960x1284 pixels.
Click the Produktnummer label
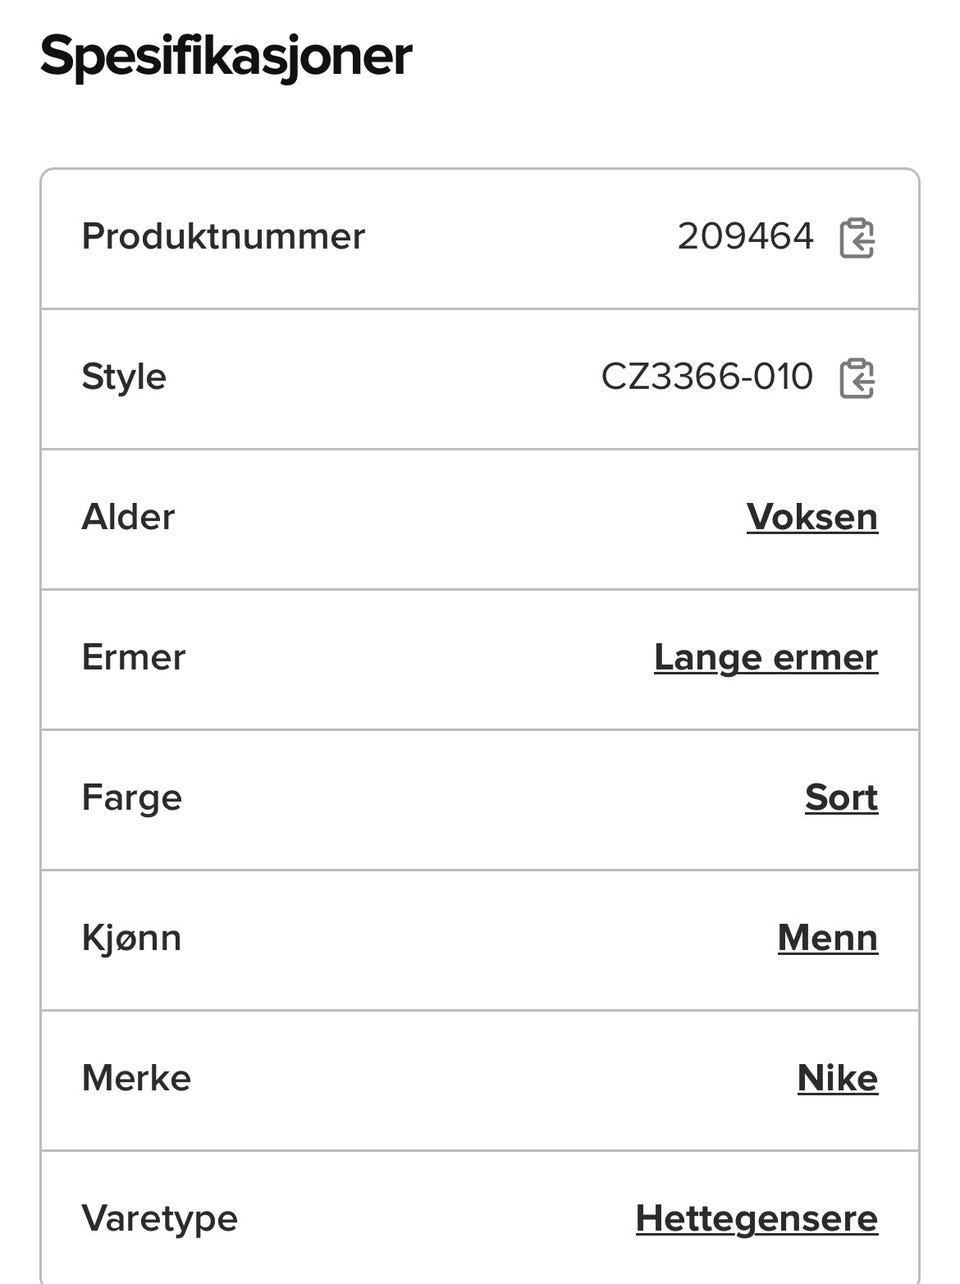coord(223,237)
